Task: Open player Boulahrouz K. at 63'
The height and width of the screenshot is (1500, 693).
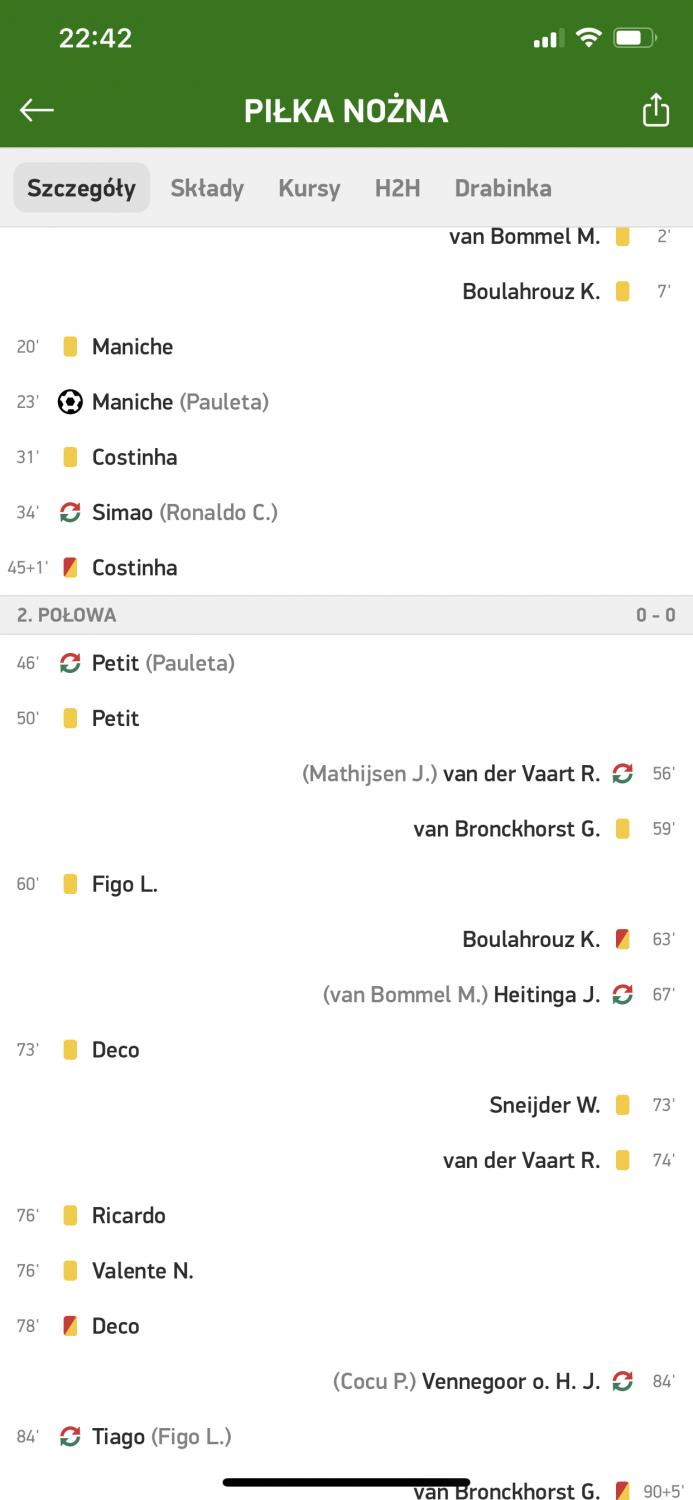Action: (531, 939)
